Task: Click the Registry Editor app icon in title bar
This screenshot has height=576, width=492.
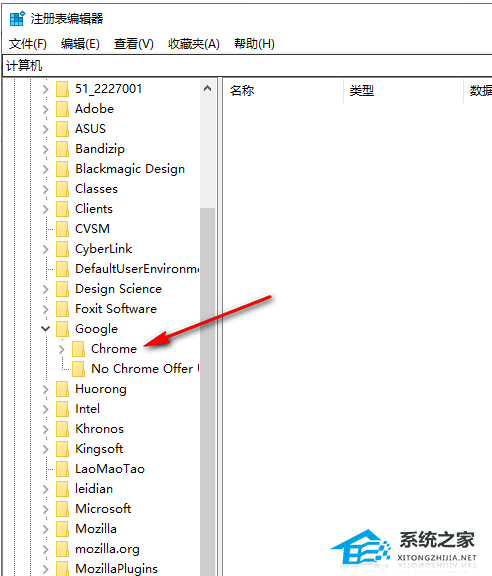Action: [x=17, y=18]
